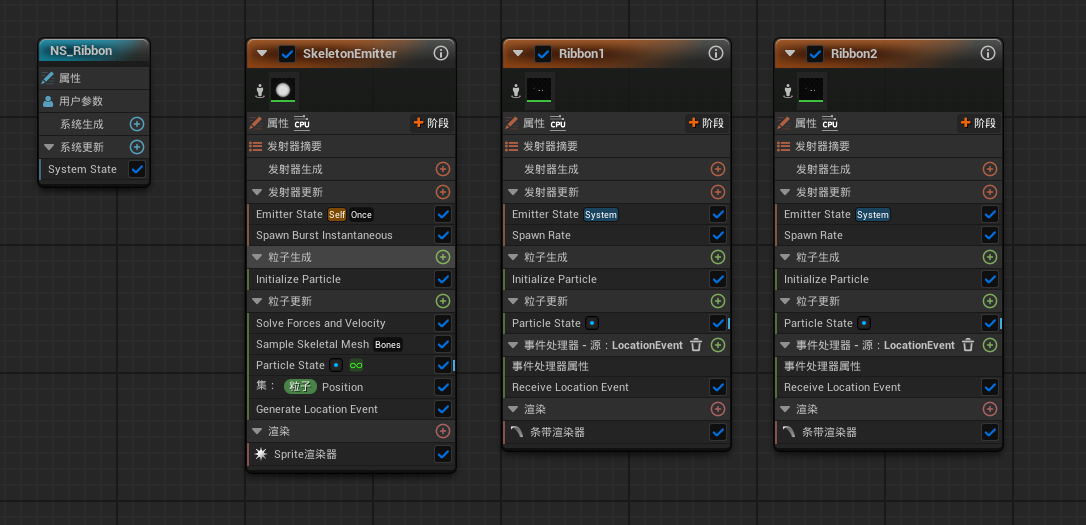Add module to SkeletonEmitter 发射器更新

pyautogui.click(x=443, y=192)
